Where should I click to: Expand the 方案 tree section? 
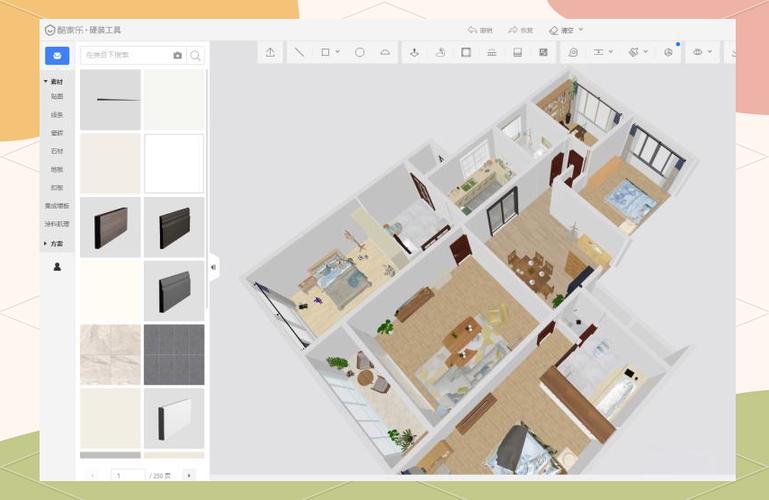46,243
